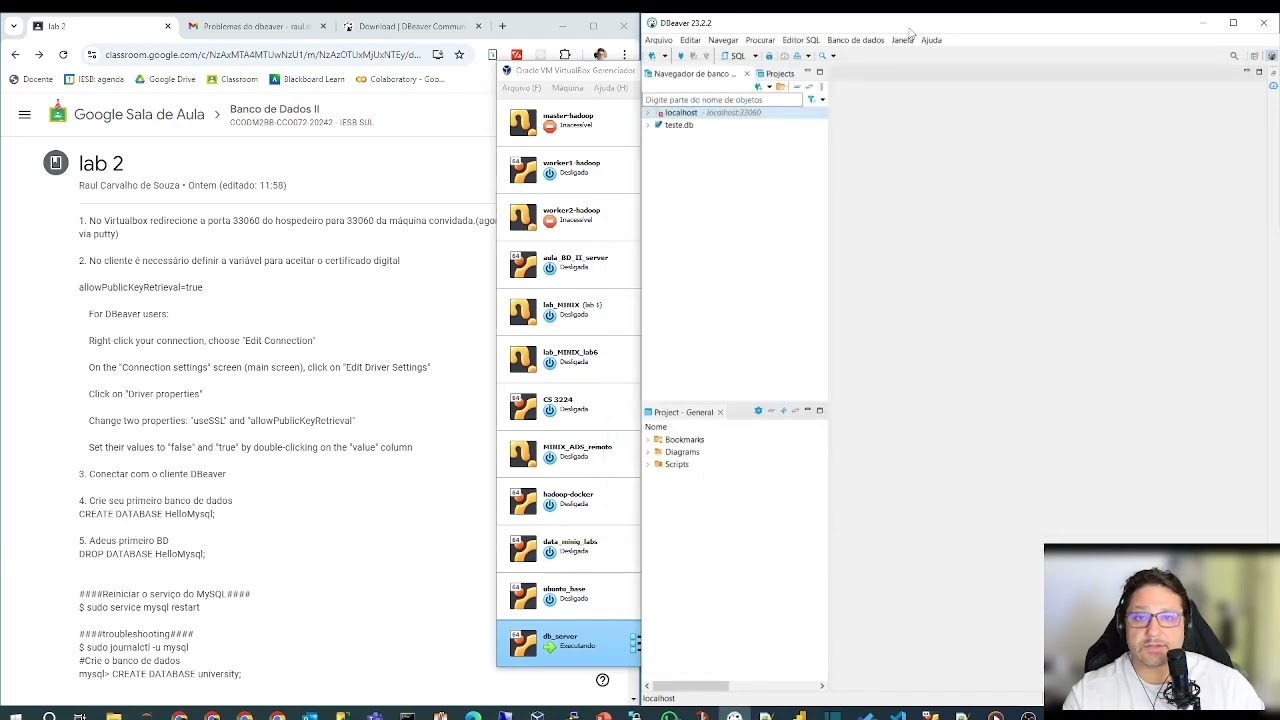Click the Google Classroom logo icon
Image resolution: width=1280 pixels, height=720 pixels.
click(x=58, y=114)
